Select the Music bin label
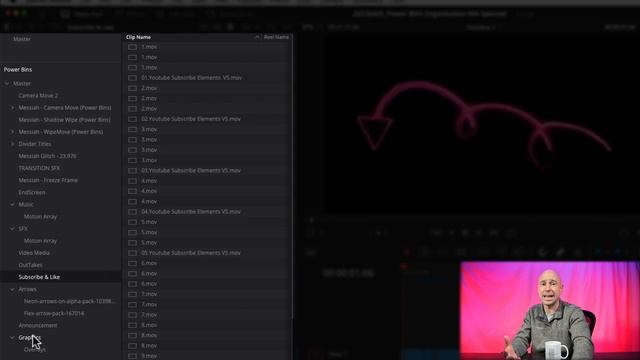This screenshot has width=640, height=360. [x=26, y=204]
